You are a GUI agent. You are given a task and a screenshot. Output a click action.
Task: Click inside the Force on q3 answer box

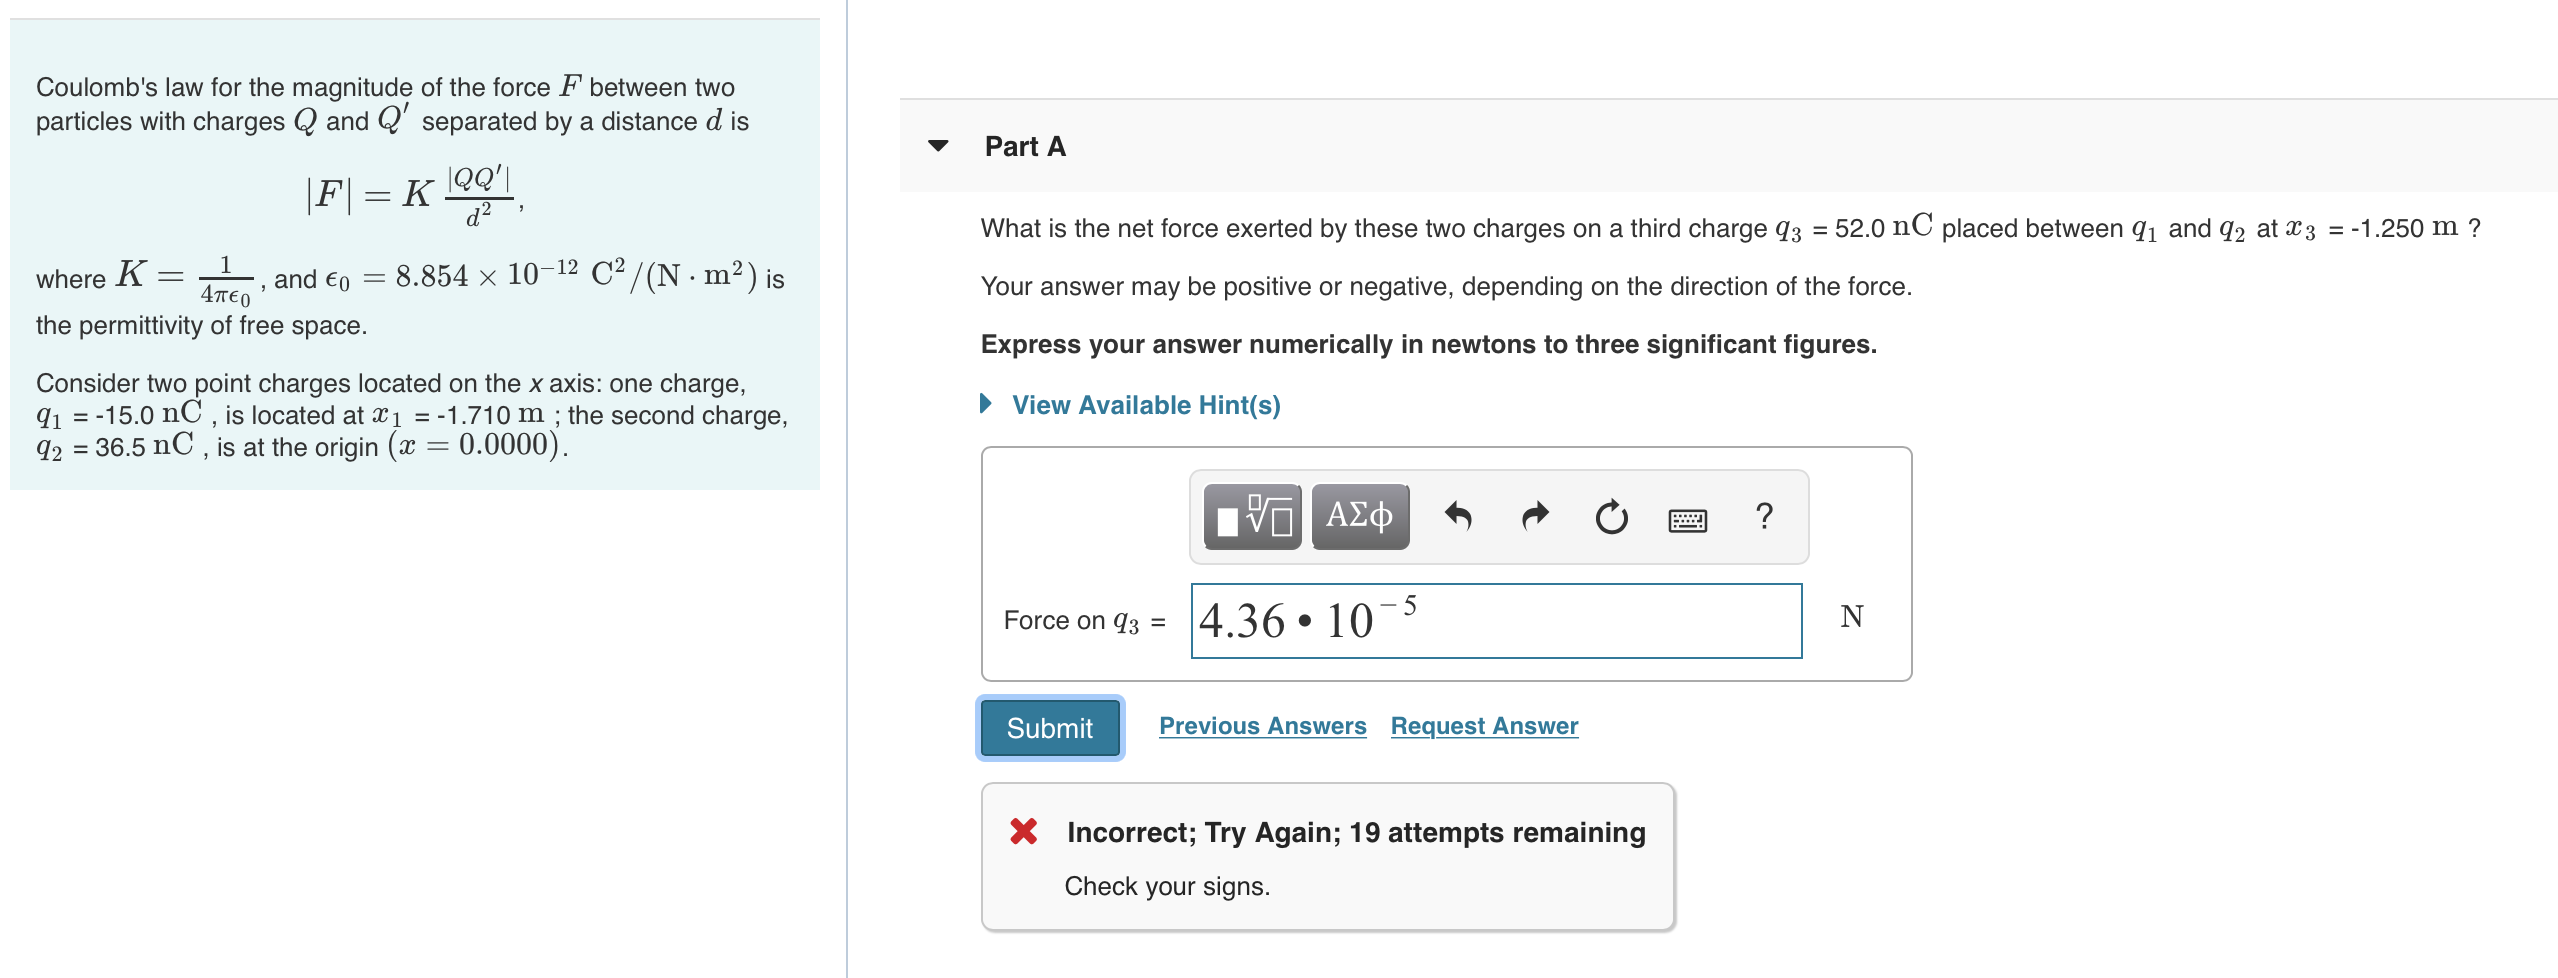[1495, 618]
